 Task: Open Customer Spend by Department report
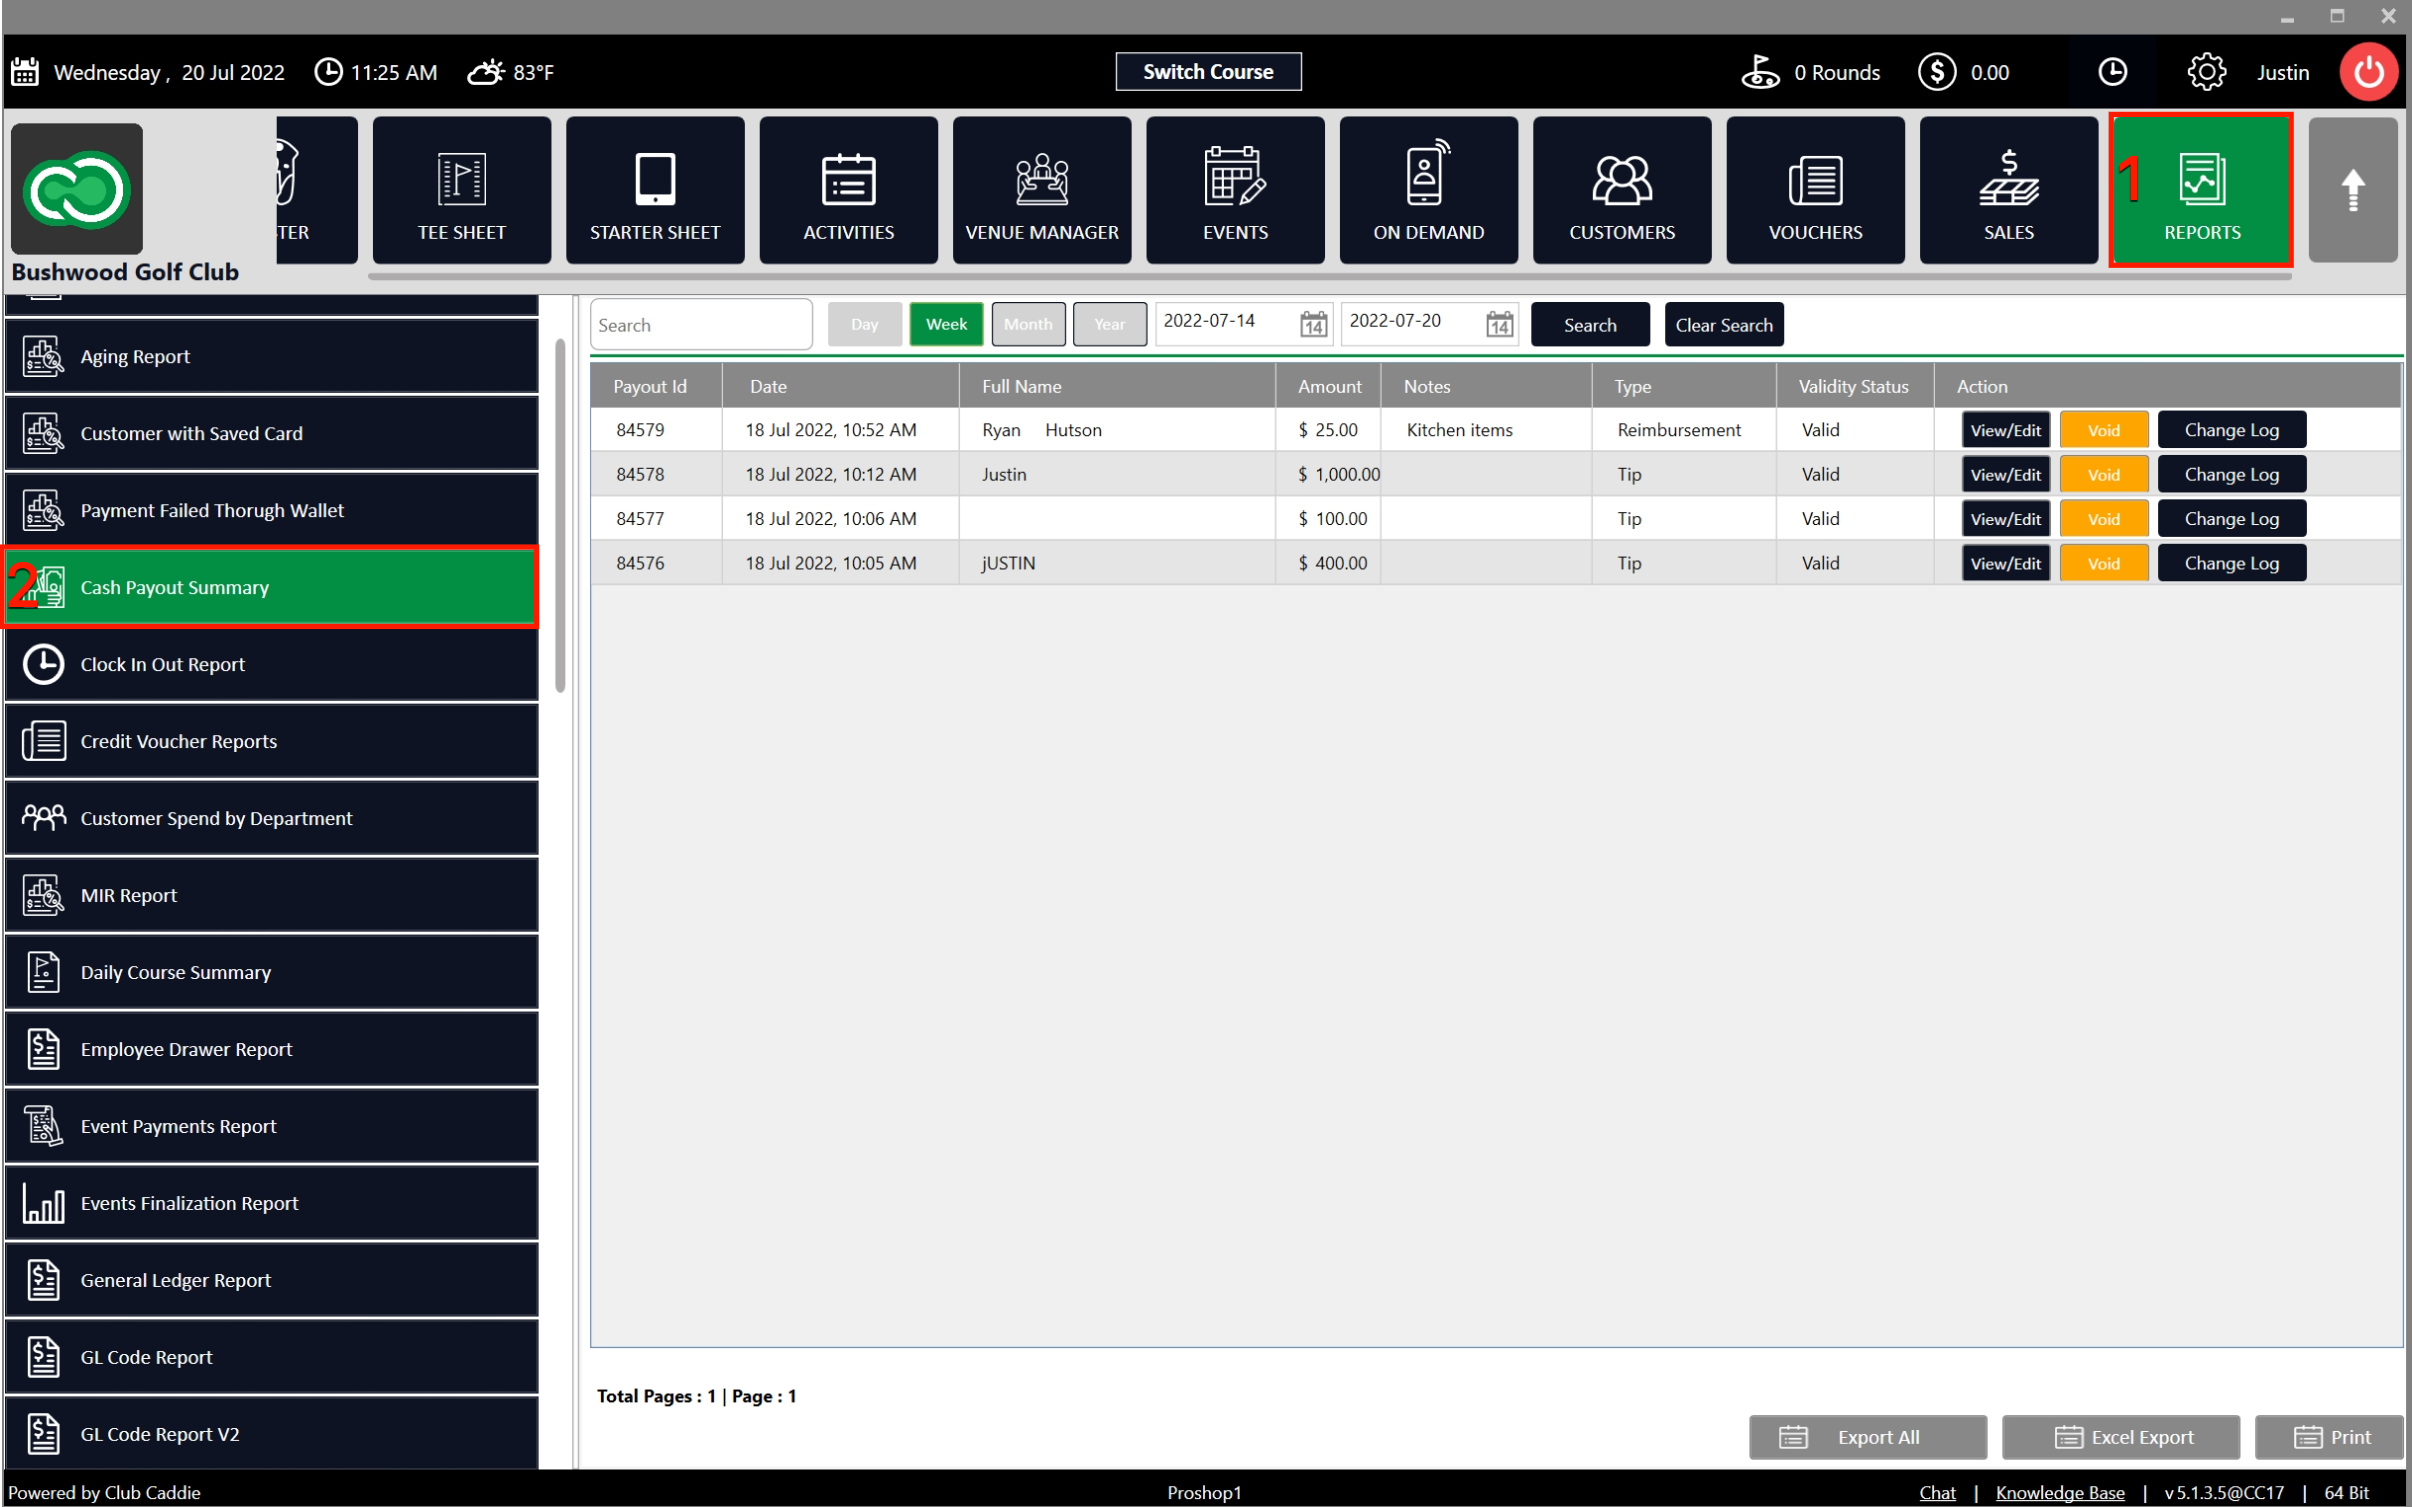click(272, 818)
